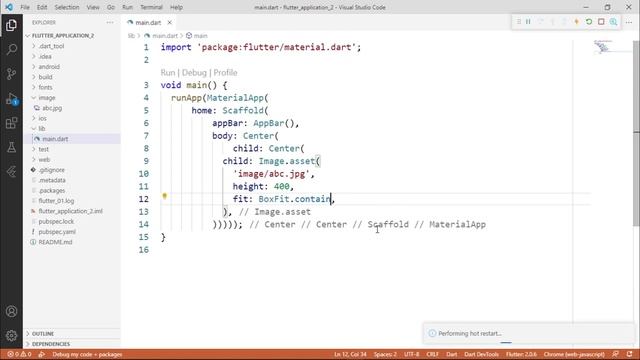Open the Source Control view
Screen dimensions: 640x360
(x=11, y=74)
